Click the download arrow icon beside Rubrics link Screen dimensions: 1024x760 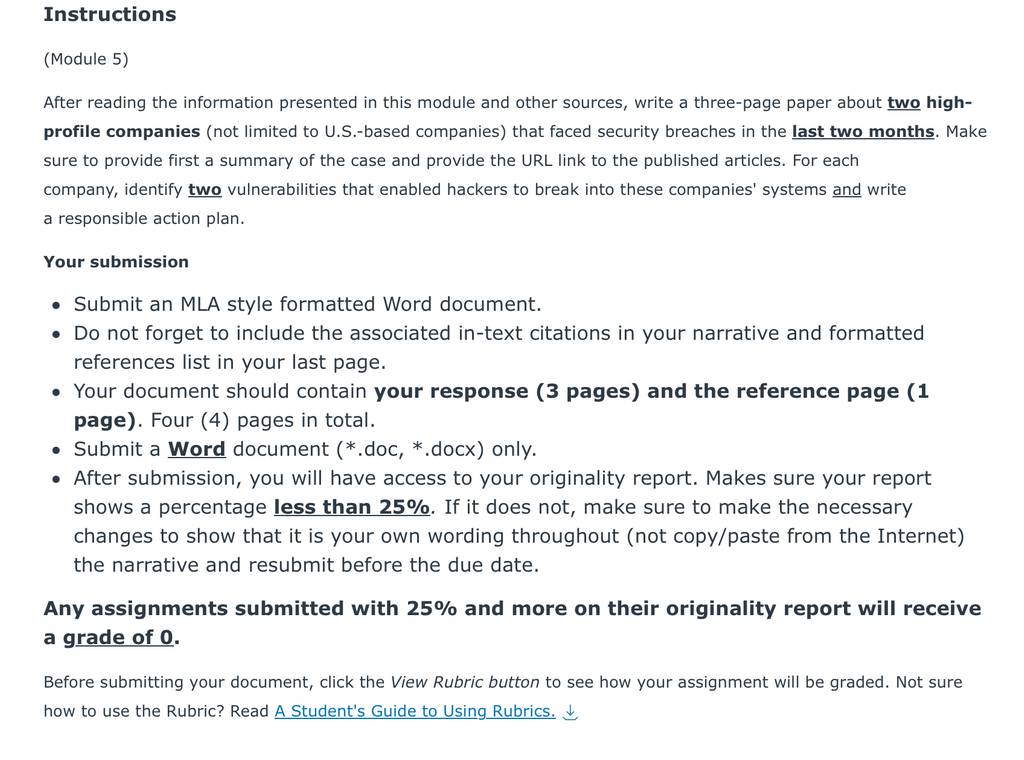[x=570, y=712]
